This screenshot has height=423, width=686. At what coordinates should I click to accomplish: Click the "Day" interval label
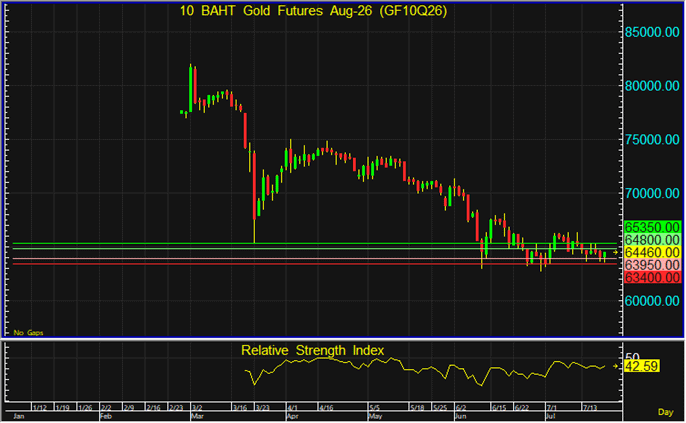(665, 412)
